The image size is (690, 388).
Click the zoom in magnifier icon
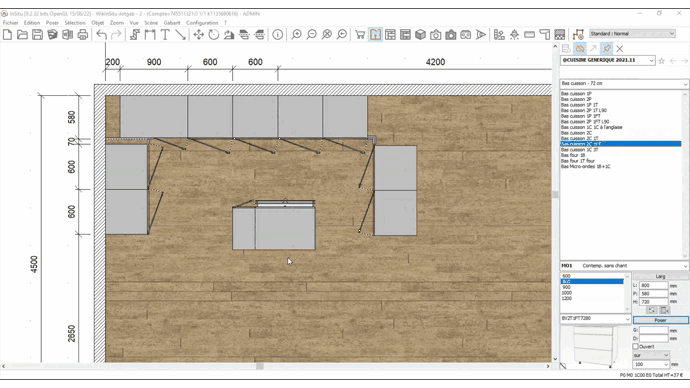[297, 35]
